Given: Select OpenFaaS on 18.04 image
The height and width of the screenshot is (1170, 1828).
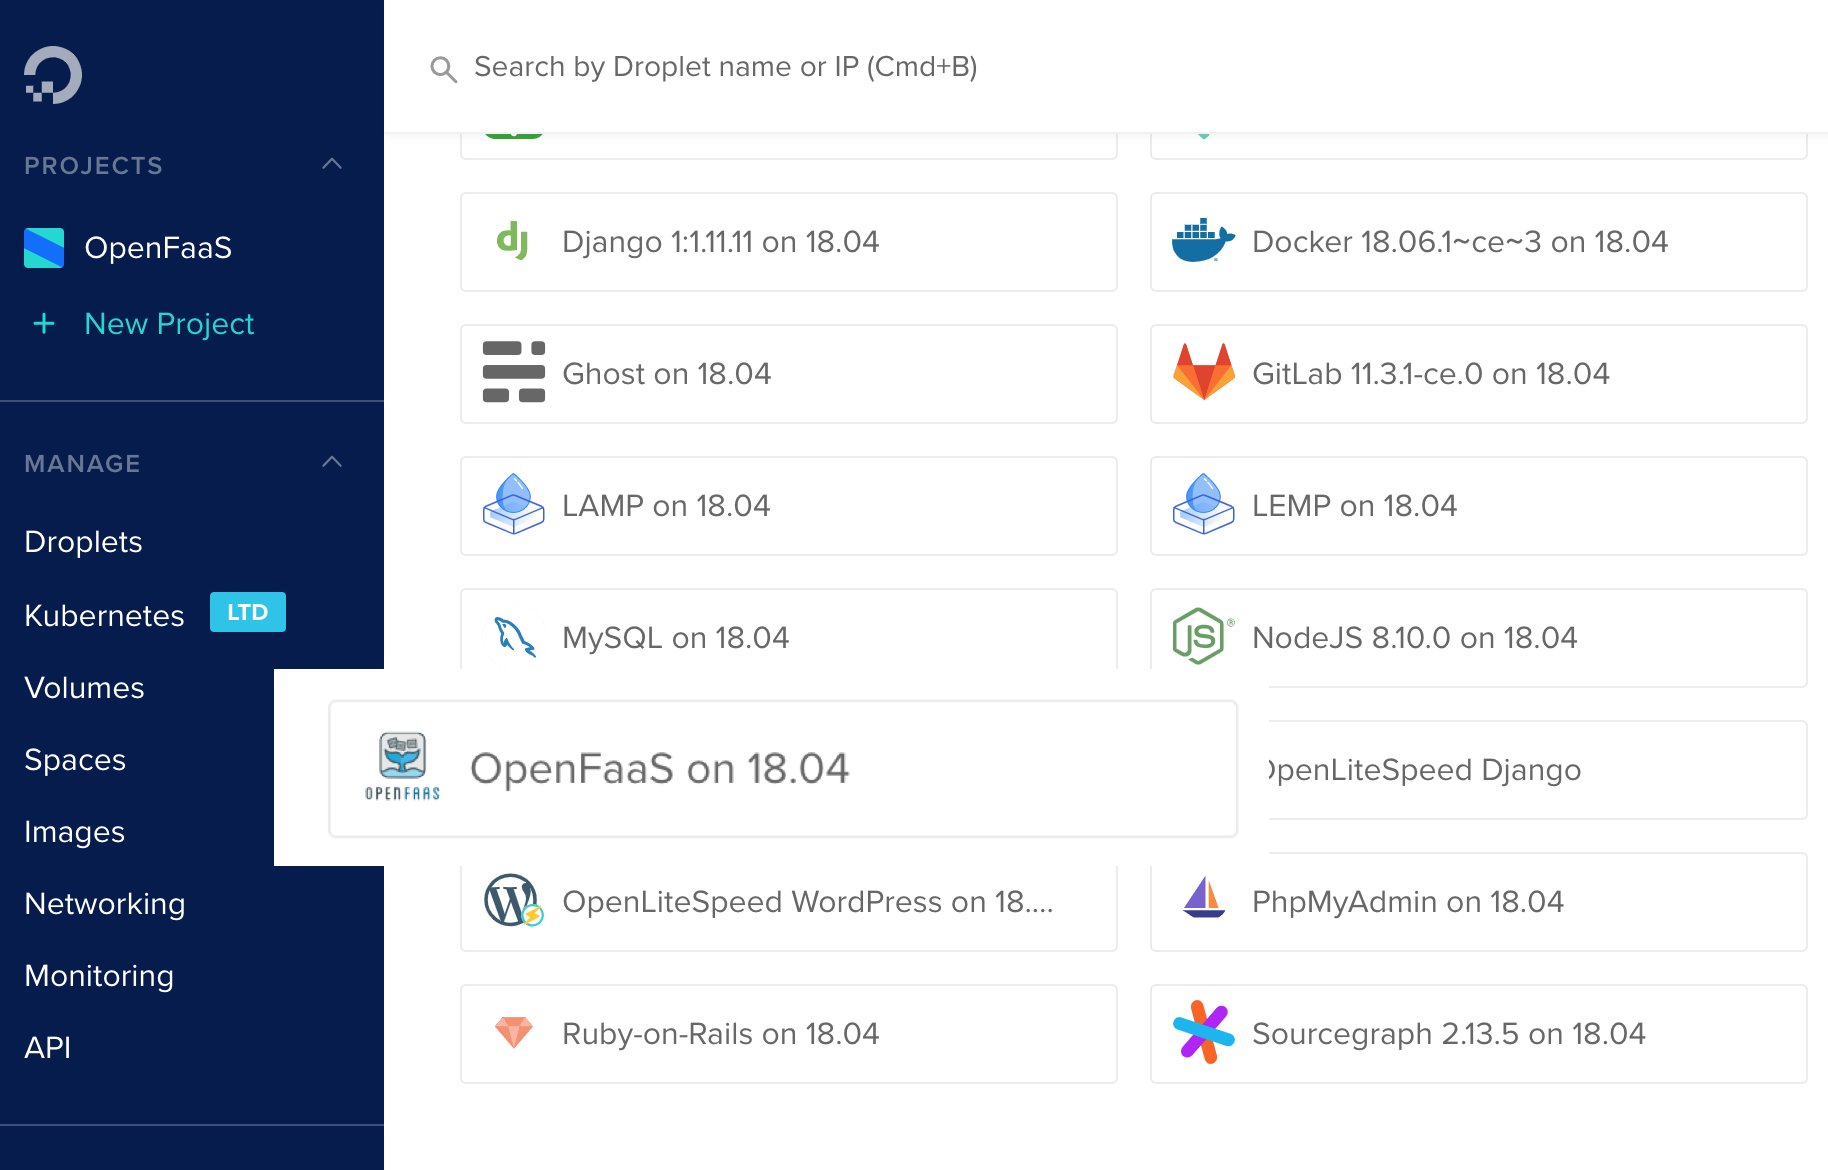Looking at the screenshot, I should (x=783, y=769).
